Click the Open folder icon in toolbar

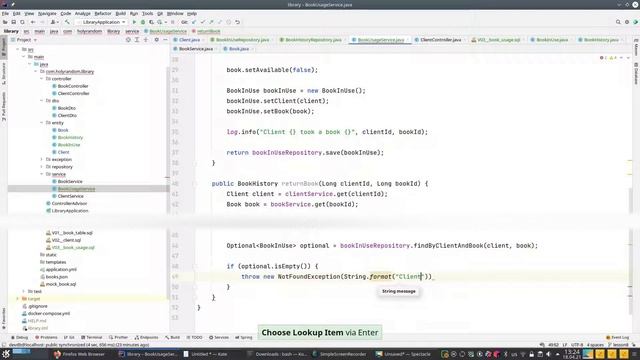pos(5,22)
